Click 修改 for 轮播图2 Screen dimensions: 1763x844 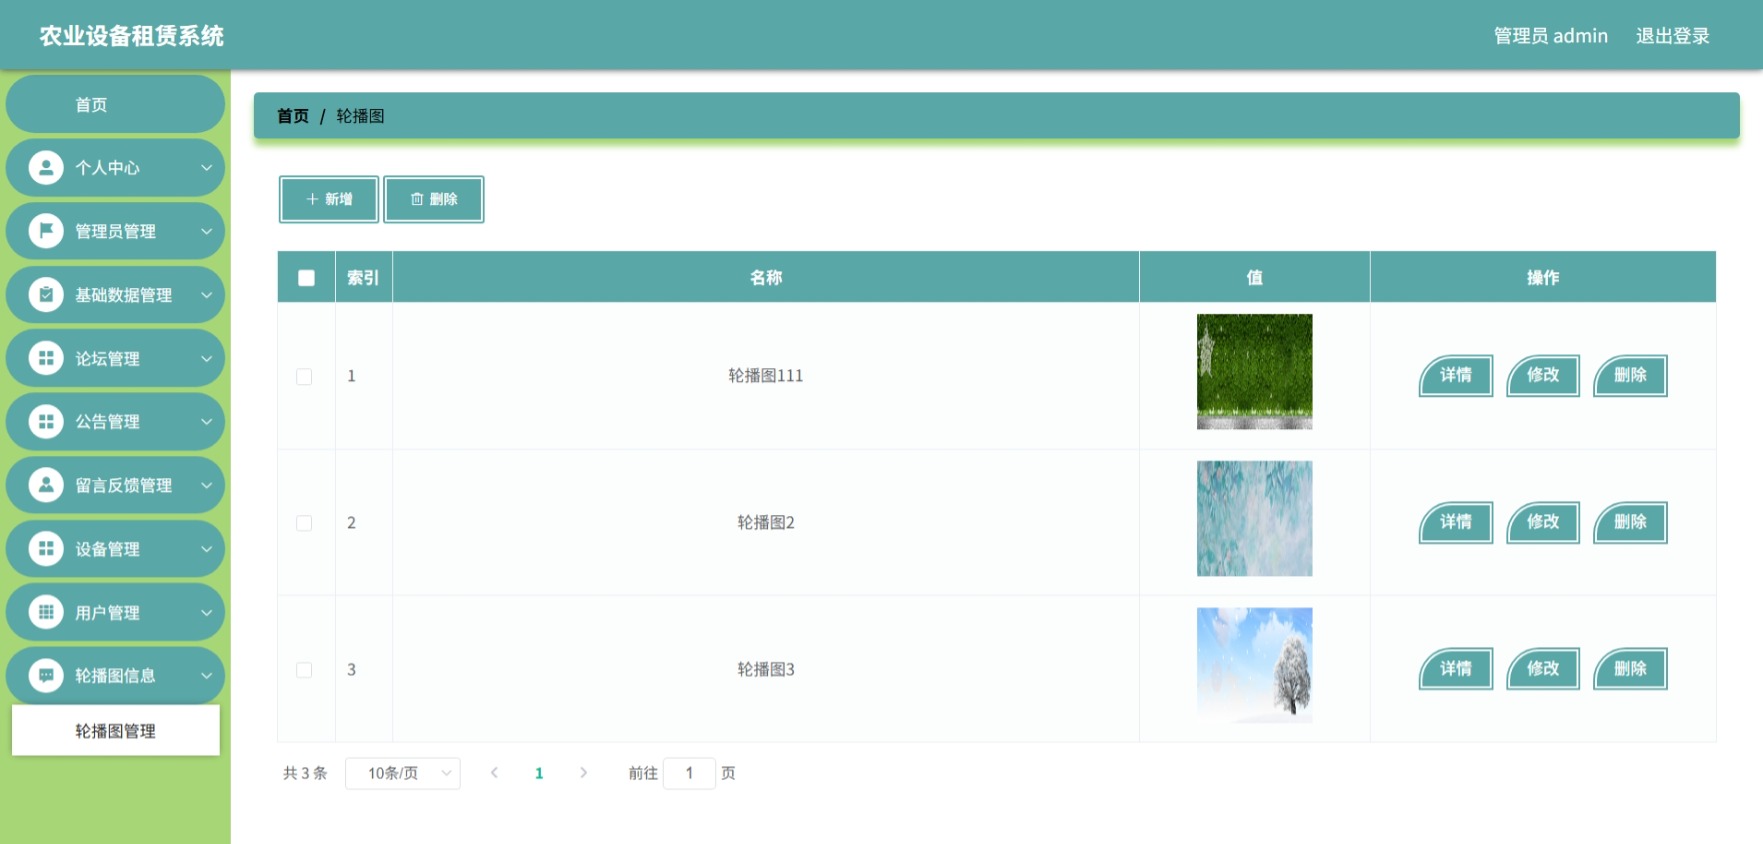[1543, 522]
